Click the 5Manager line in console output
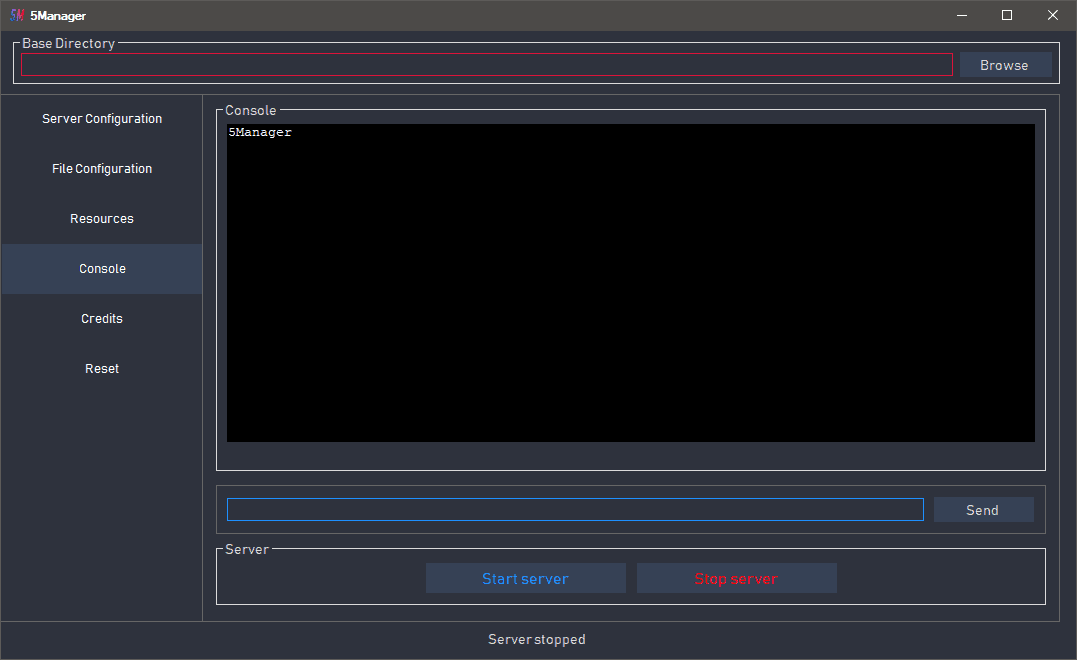Screen dimensions: 1077x660 click(260, 132)
